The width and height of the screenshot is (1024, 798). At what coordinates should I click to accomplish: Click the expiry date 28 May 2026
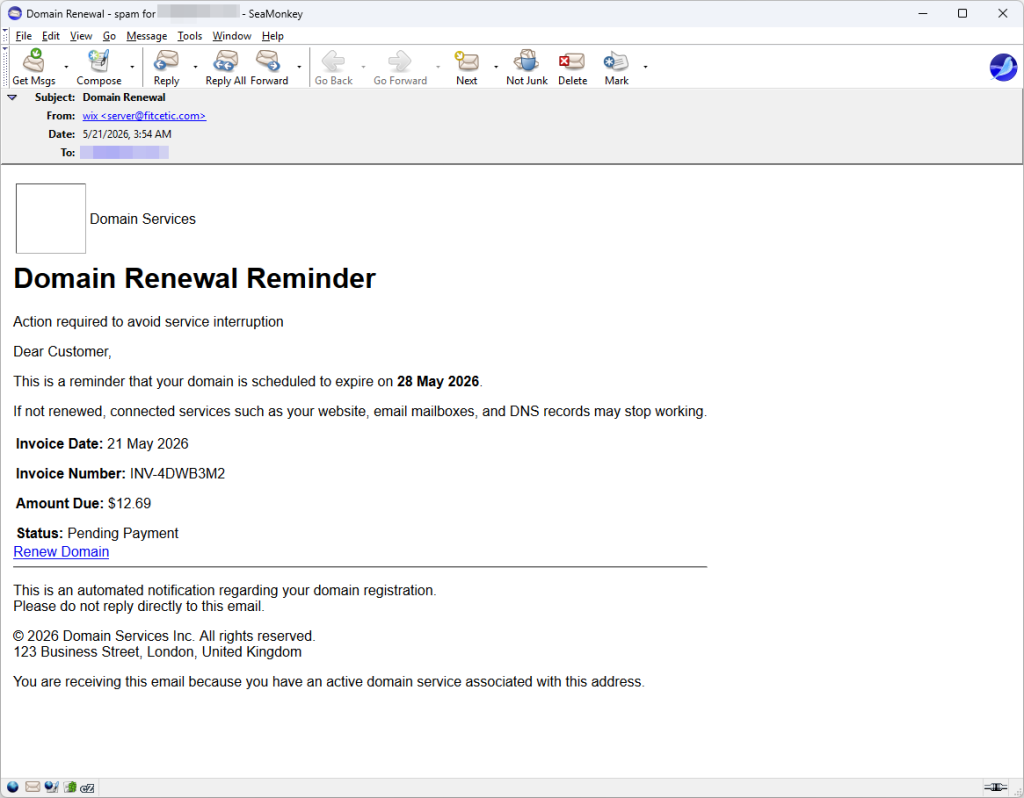(438, 381)
